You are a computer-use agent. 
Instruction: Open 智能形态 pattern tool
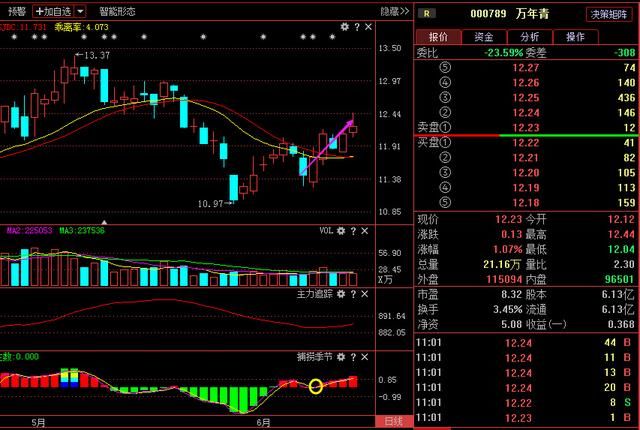pos(117,11)
